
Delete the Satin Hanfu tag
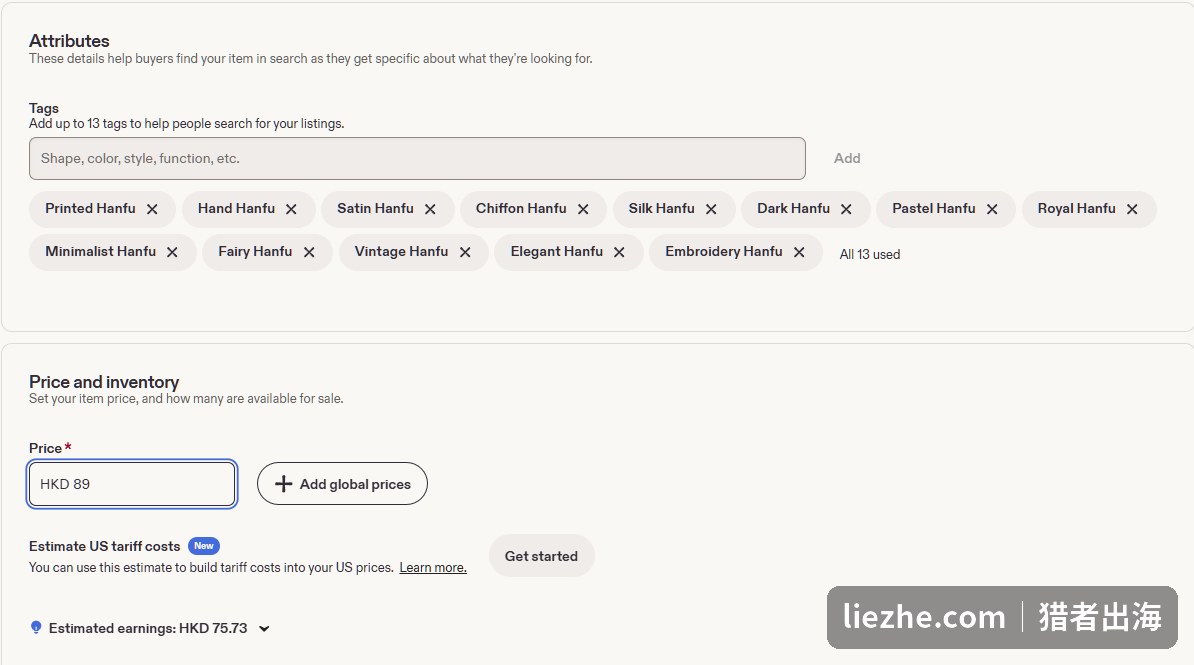430,209
